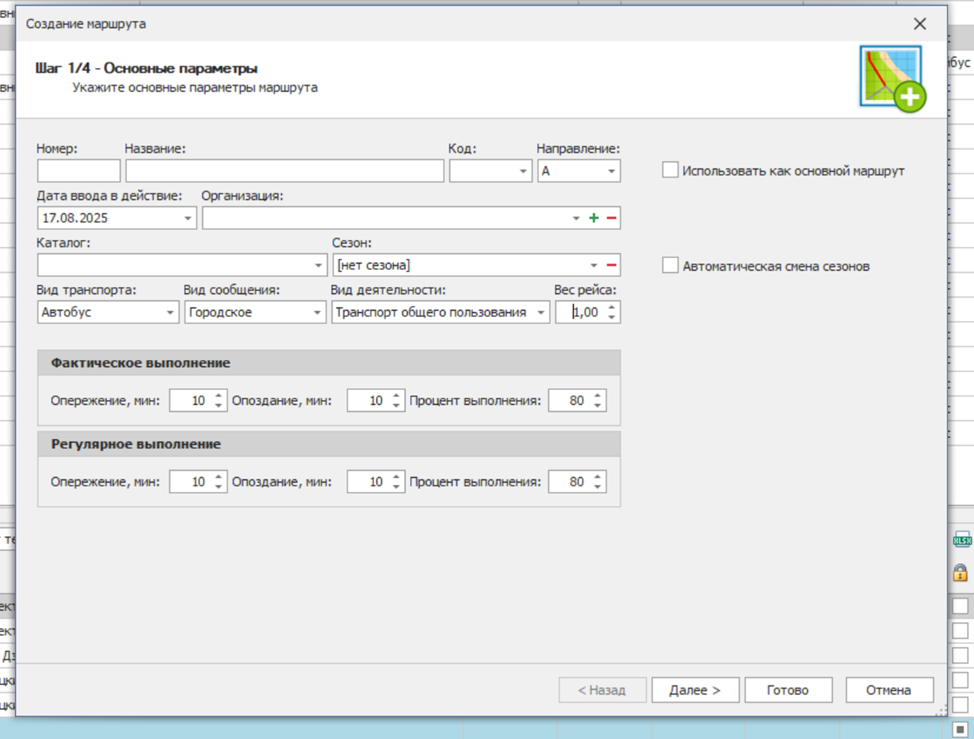Click into the Название text field
This screenshot has height=739, width=974.
[284, 171]
